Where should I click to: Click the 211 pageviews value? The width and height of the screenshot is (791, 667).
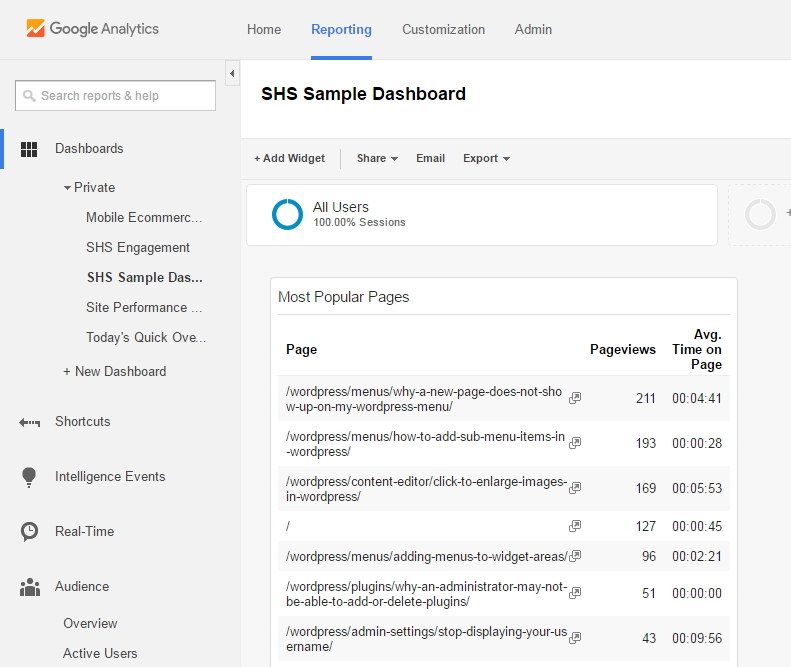pos(646,398)
